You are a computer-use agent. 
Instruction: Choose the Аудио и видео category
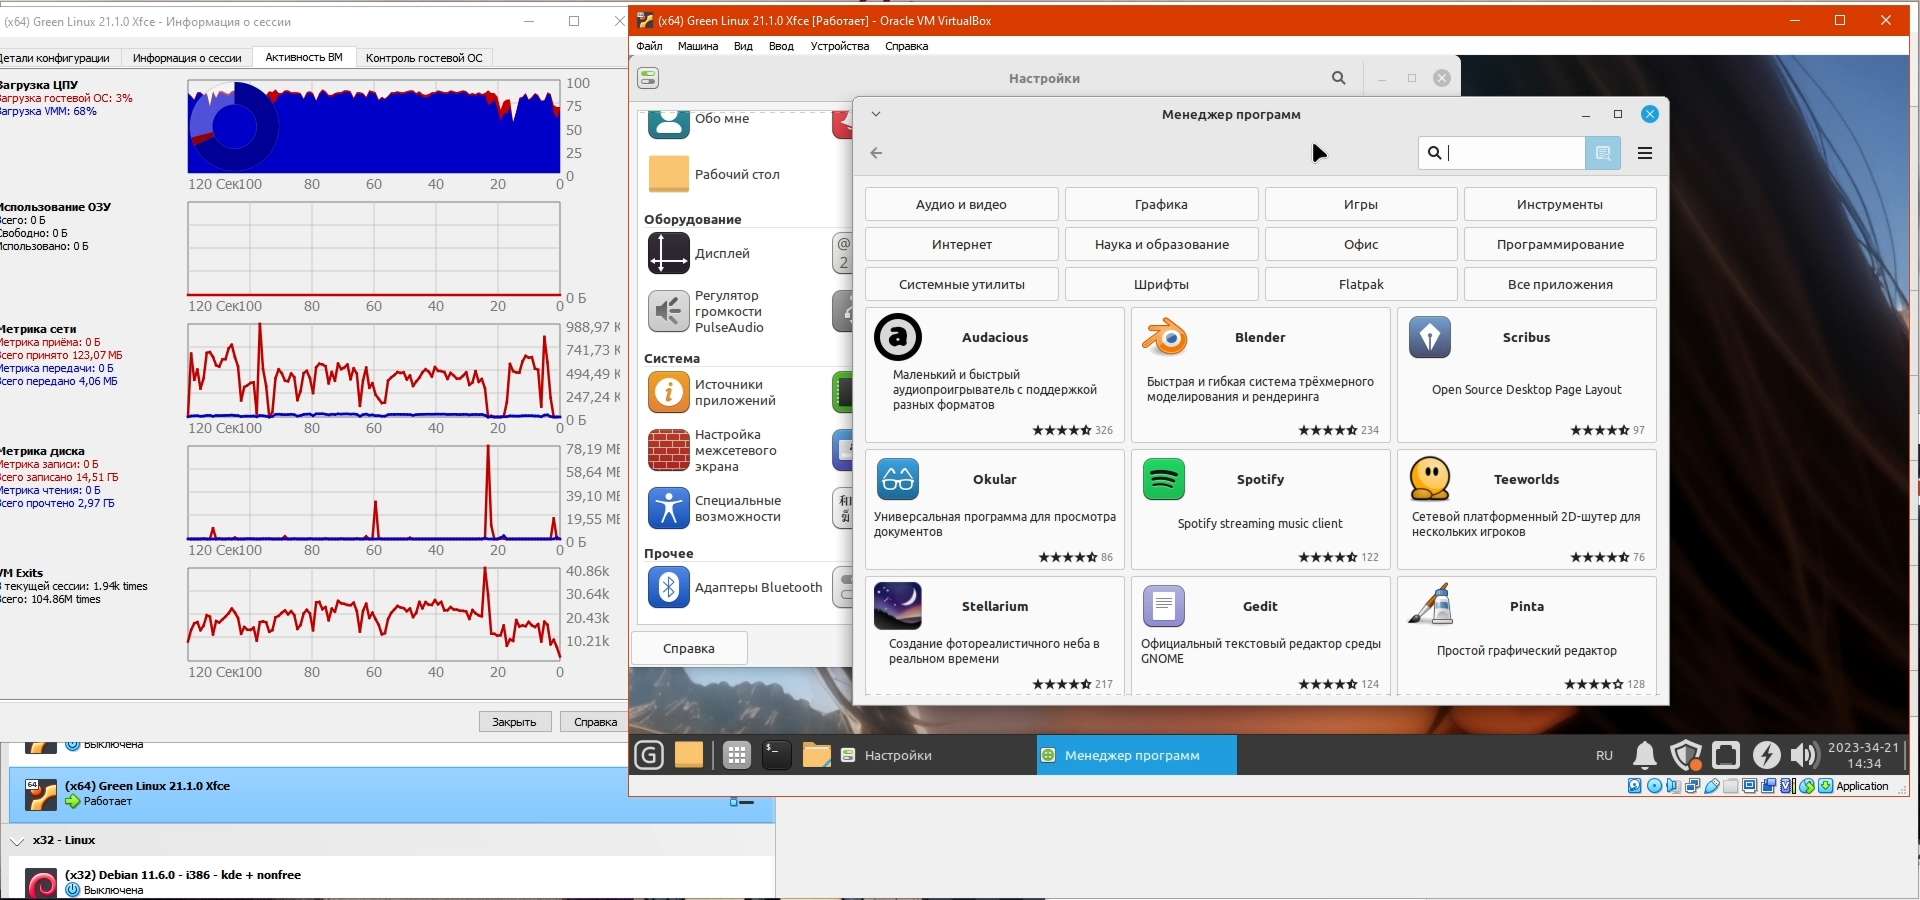pos(961,204)
